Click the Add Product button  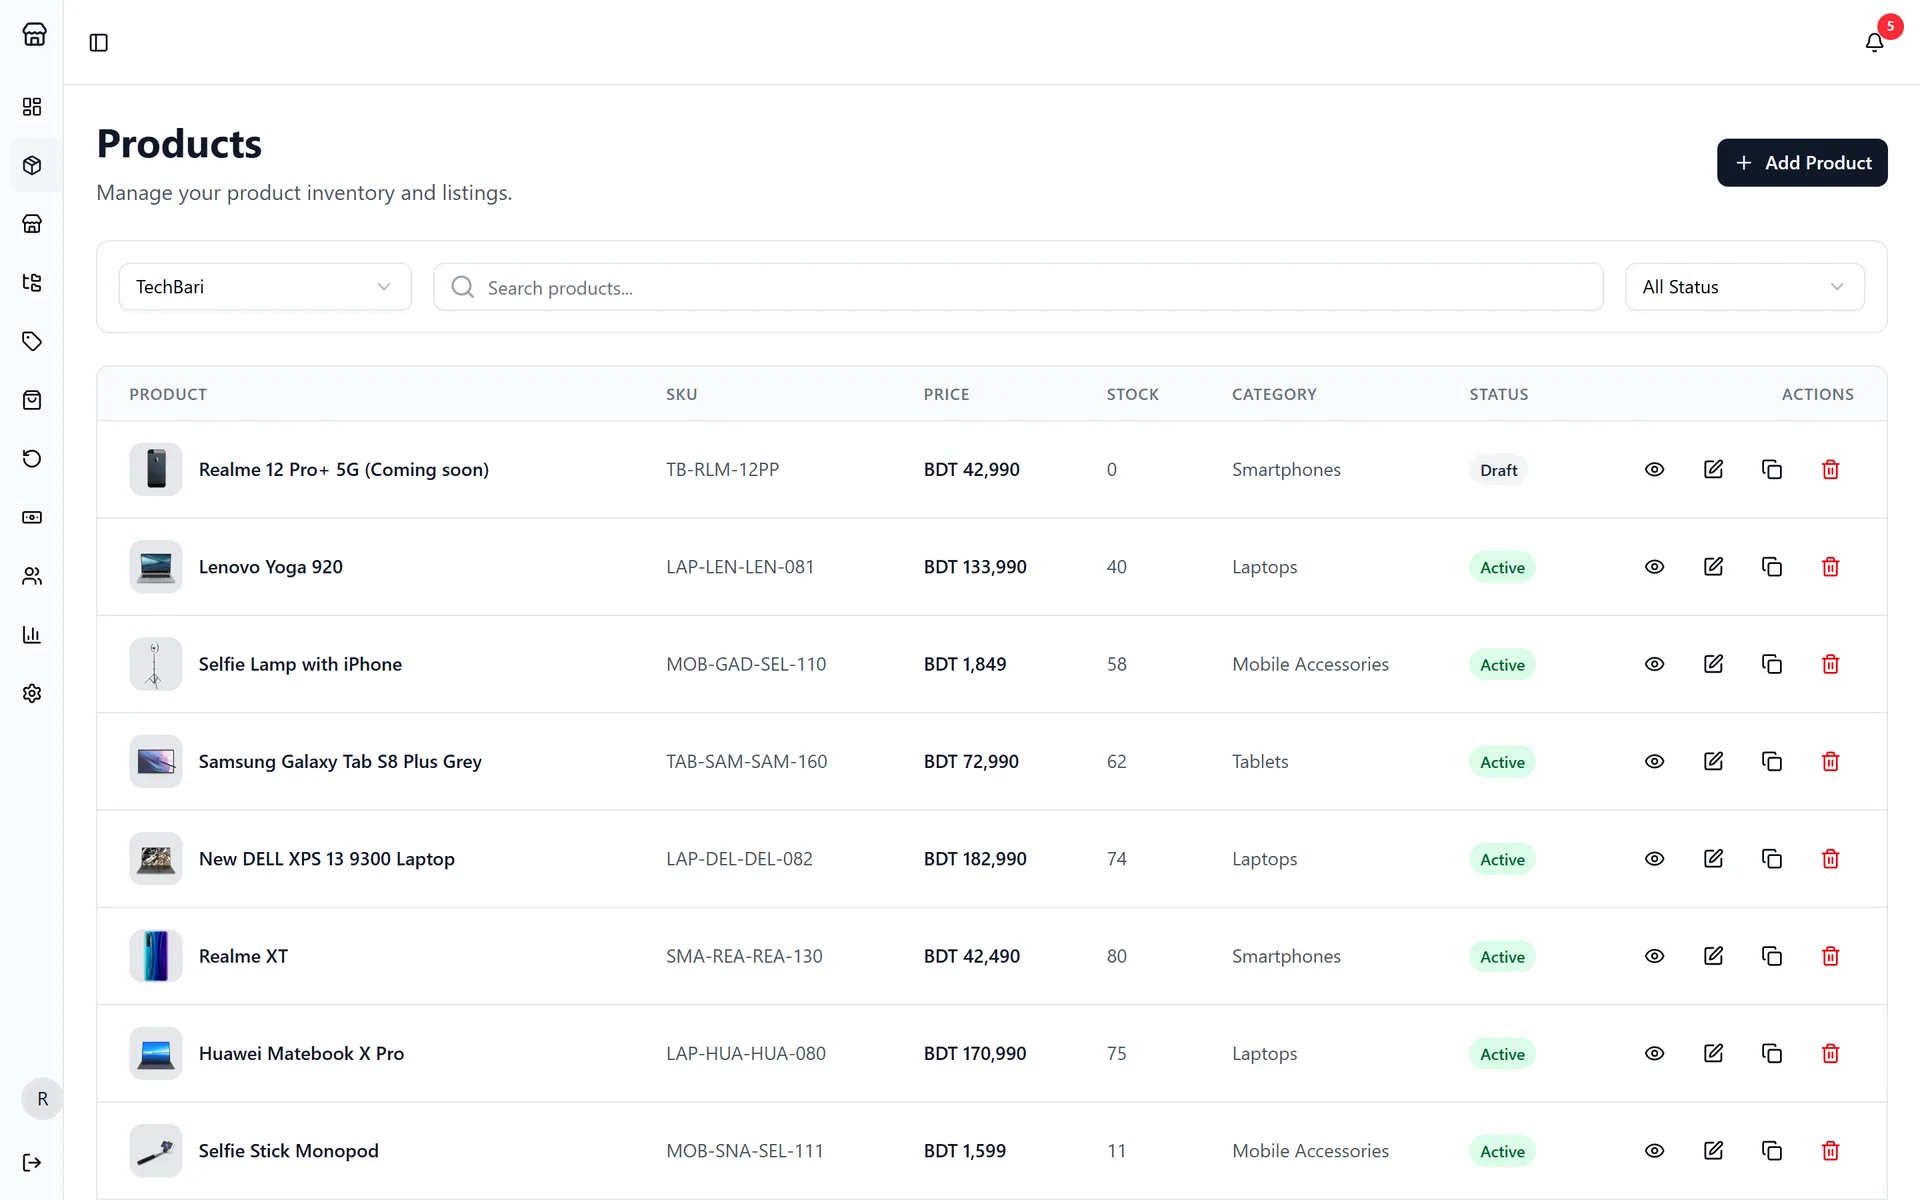pos(1802,163)
